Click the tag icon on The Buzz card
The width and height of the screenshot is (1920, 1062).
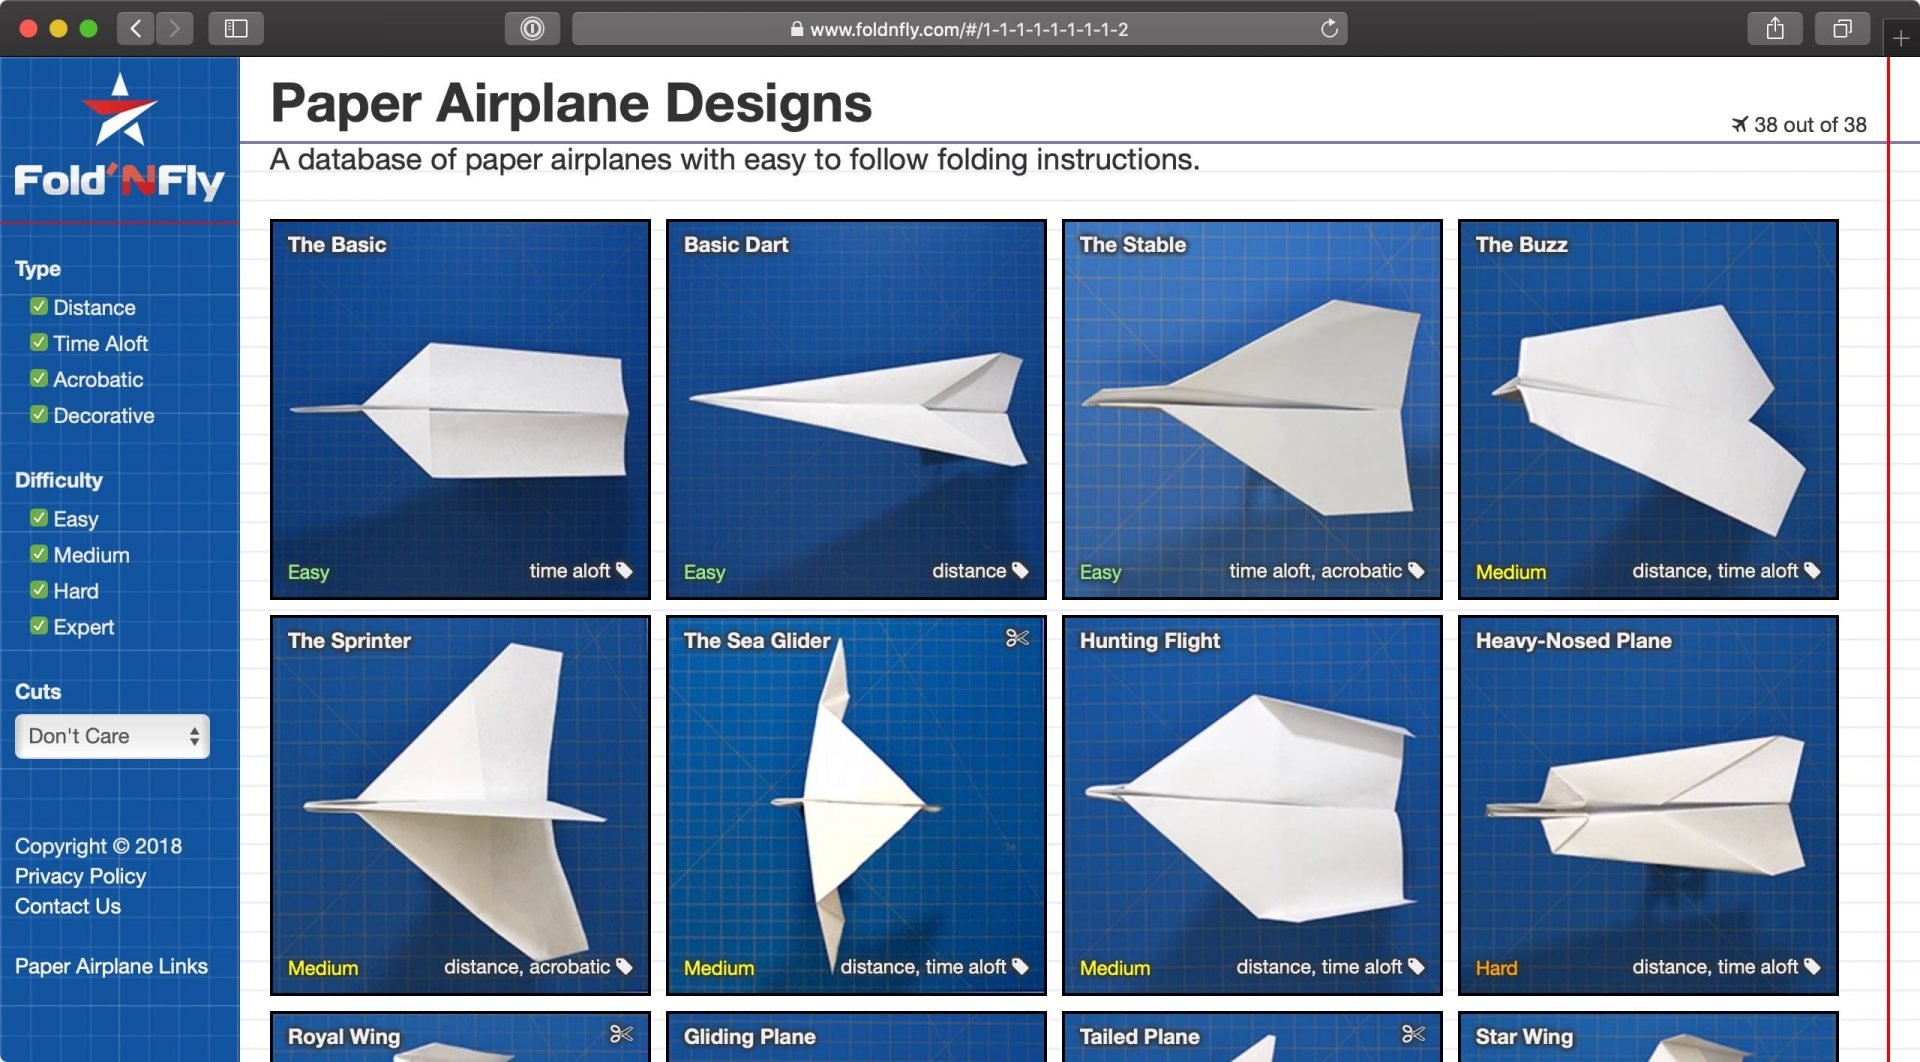pyautogui.click(x=1812, y=570)
